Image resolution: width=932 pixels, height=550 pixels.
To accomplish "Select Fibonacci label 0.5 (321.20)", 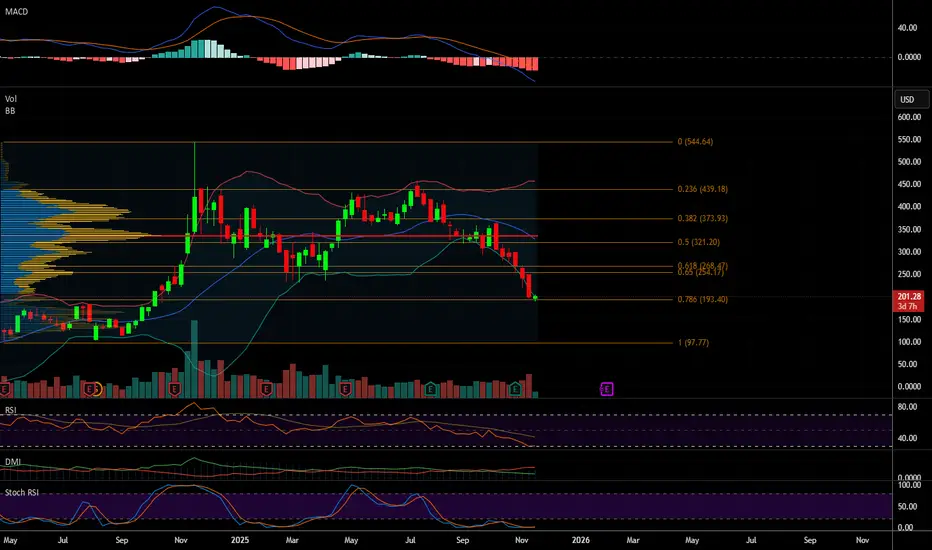I will 698,242.
